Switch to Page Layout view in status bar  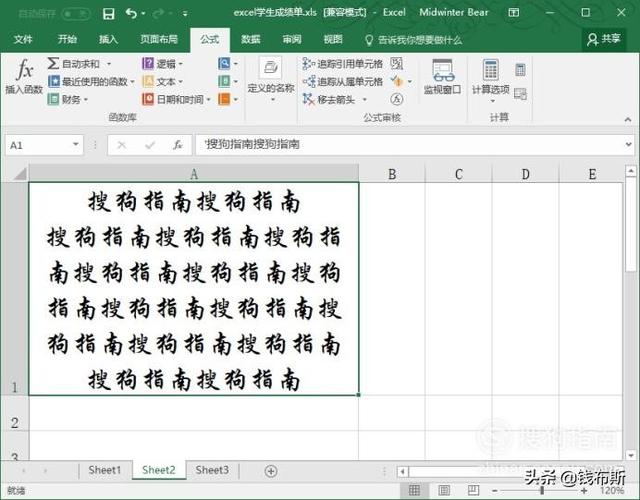444,490
